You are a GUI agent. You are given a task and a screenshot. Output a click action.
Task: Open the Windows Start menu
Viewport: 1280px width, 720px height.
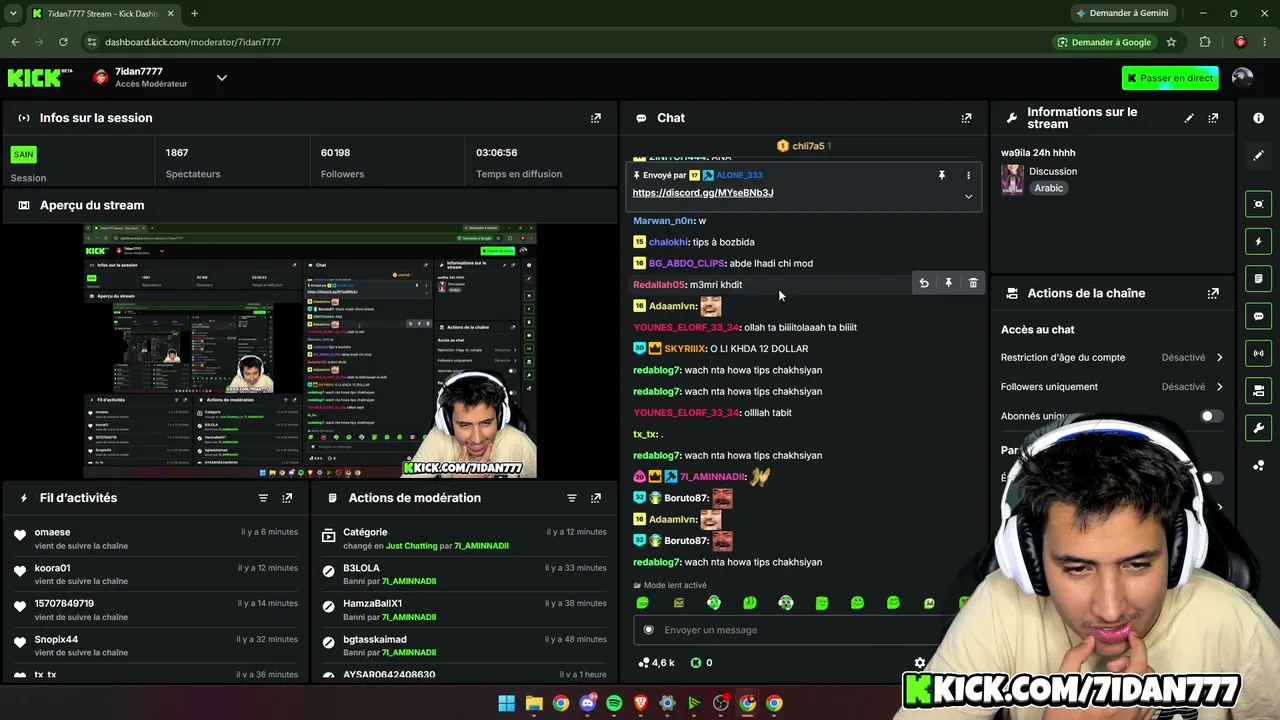click(x=507, y=703)
